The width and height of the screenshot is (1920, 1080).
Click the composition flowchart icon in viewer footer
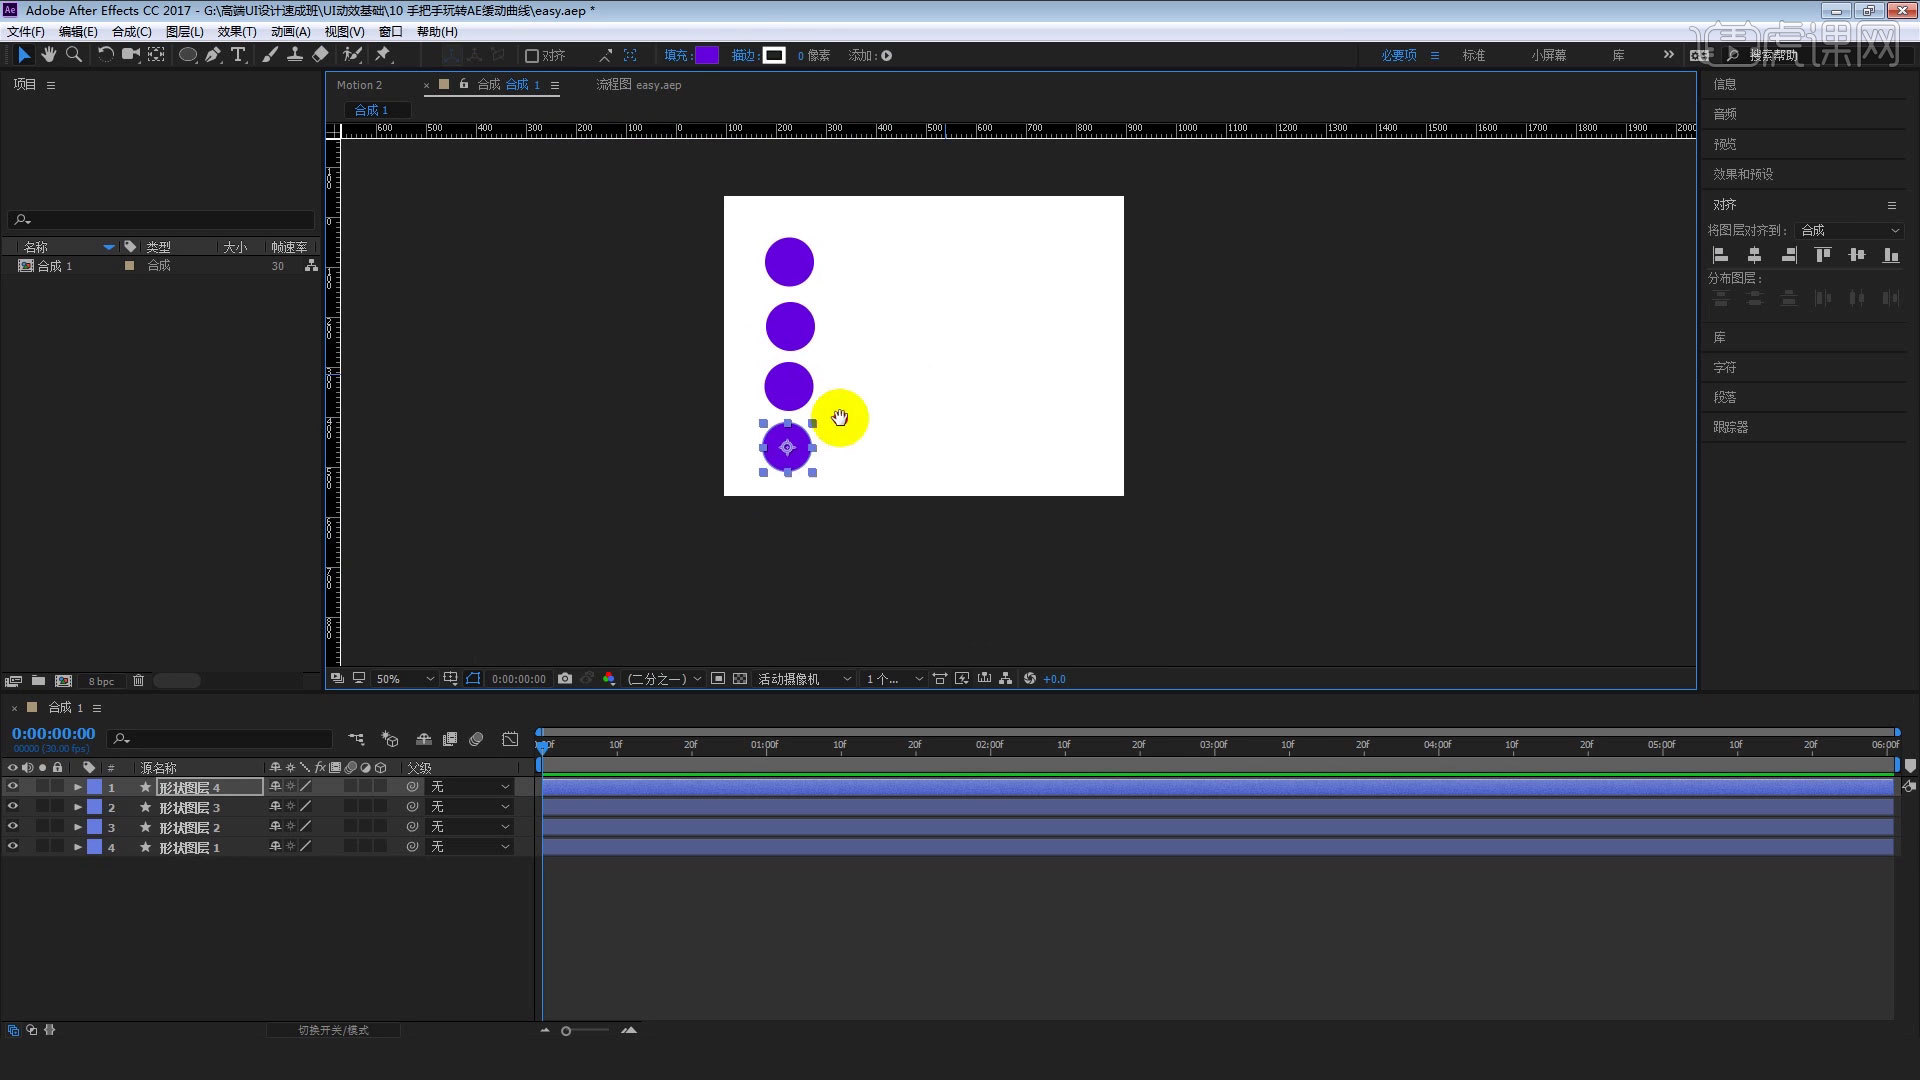pyautogui.click(x=1006, y=679)
